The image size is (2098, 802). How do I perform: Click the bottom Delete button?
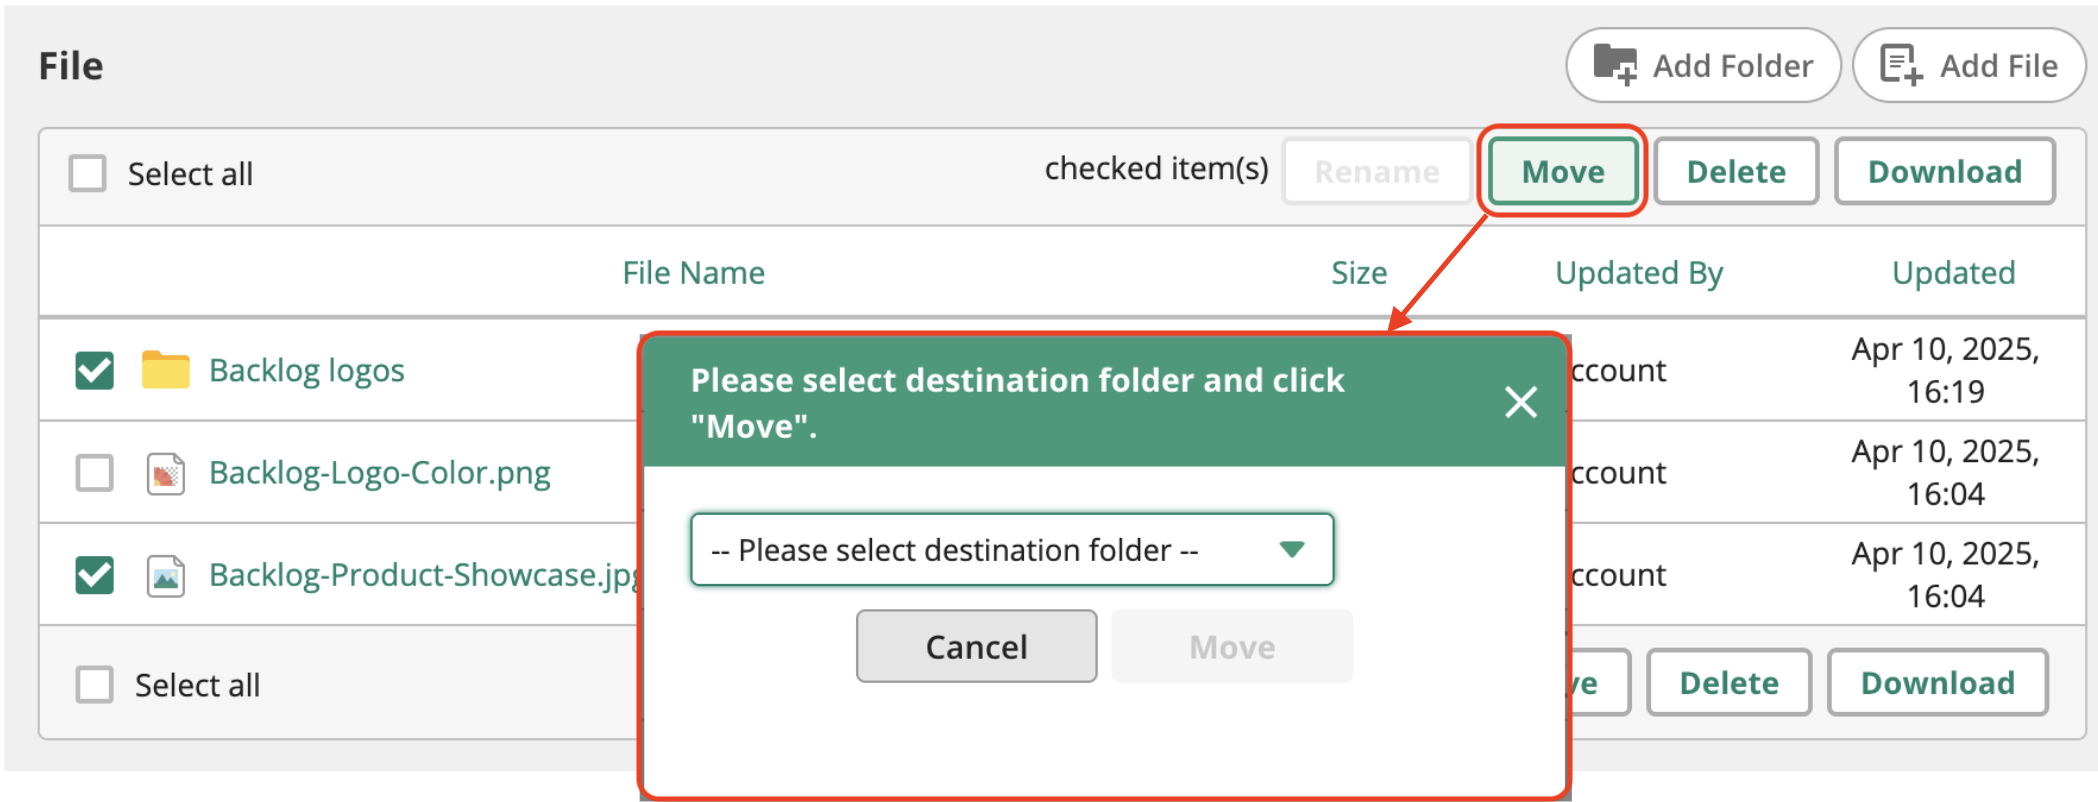1729,682
